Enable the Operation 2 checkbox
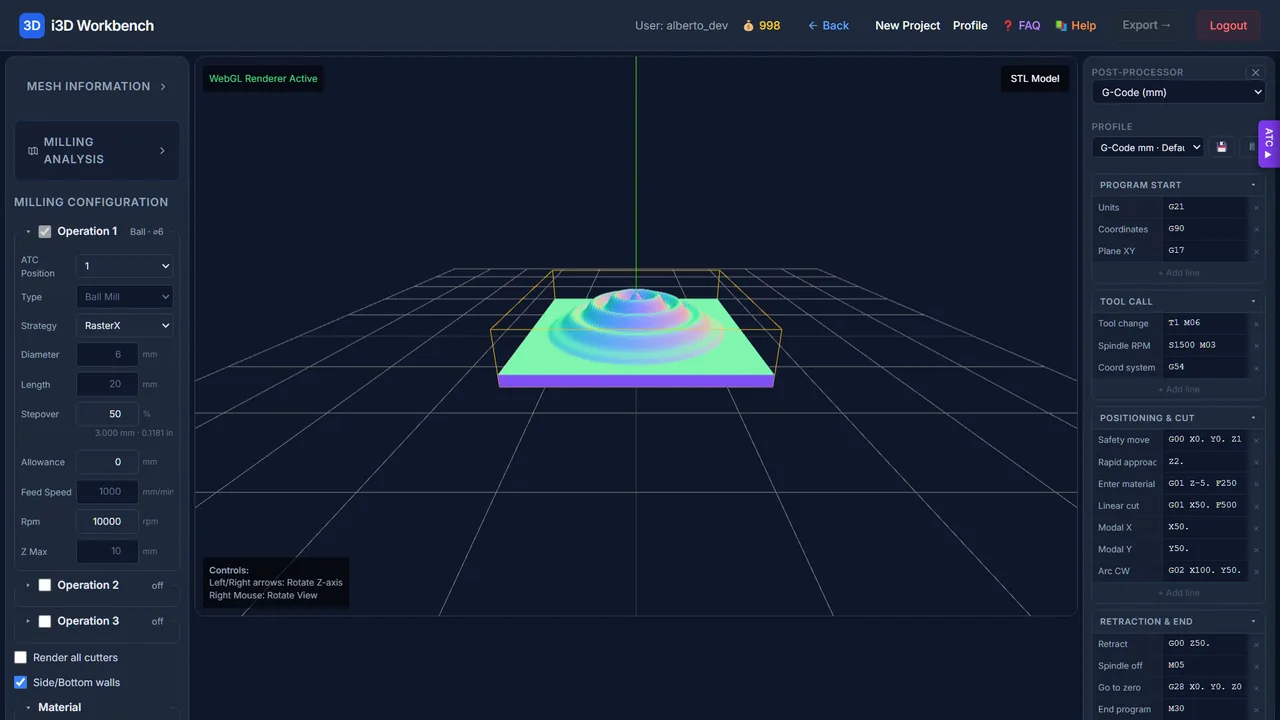 pos(44,586)
